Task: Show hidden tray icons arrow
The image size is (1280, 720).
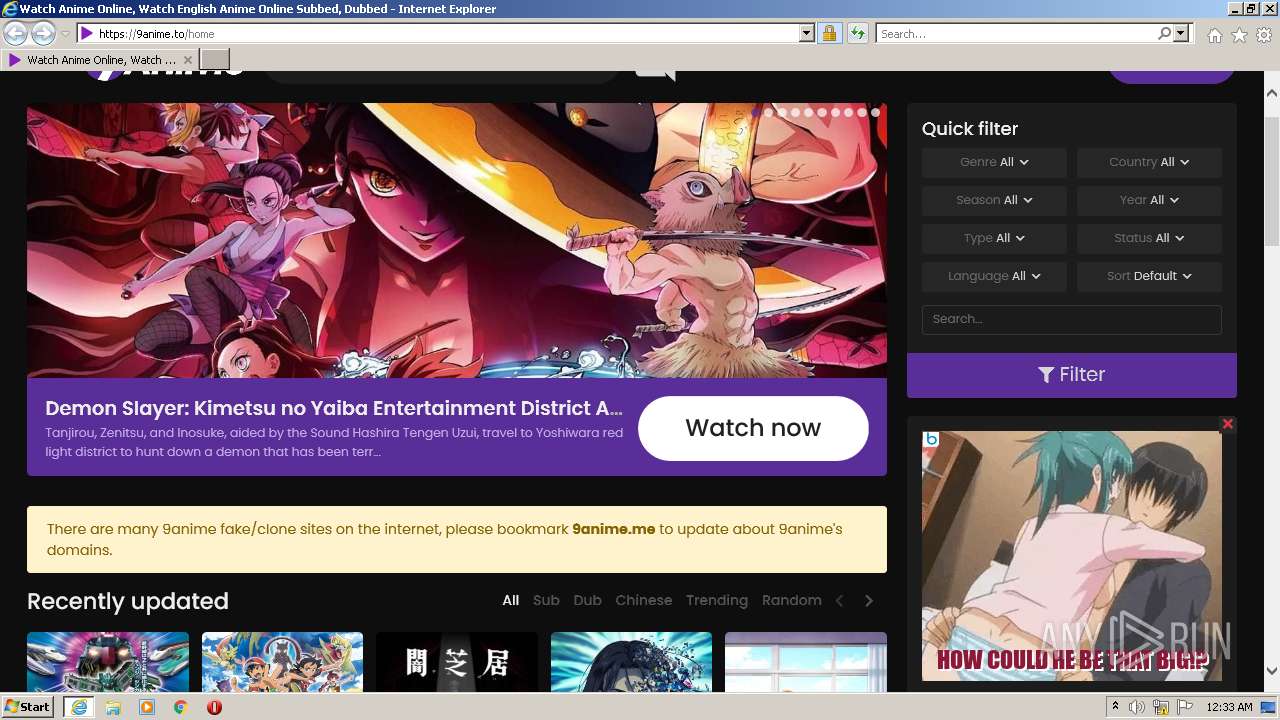Action: 1116,707
